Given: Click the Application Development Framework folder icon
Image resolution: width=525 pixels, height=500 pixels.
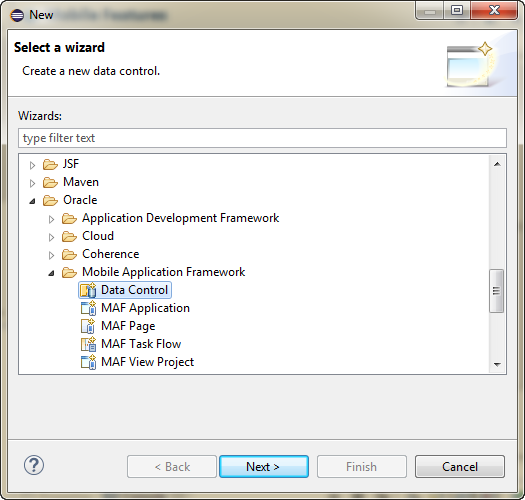Looking at the screenshot, I should click(x=69, y=219).
